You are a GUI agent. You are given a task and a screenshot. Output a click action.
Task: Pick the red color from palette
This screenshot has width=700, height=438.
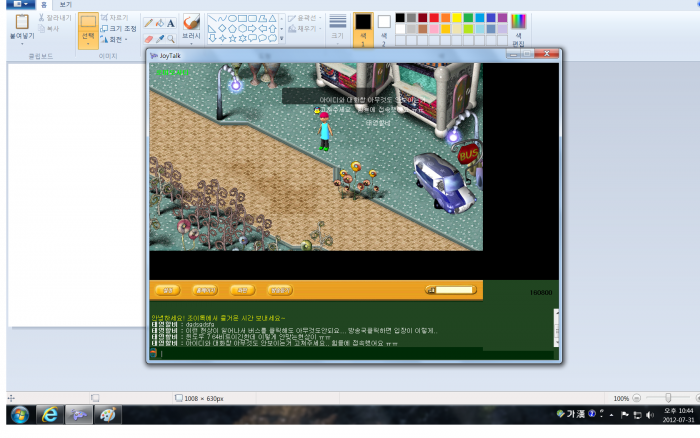click(x=433, y=18)
